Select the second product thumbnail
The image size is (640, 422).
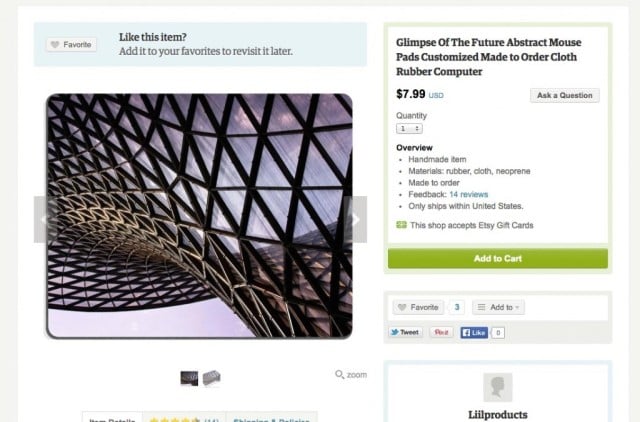click(x=211, y=378)
